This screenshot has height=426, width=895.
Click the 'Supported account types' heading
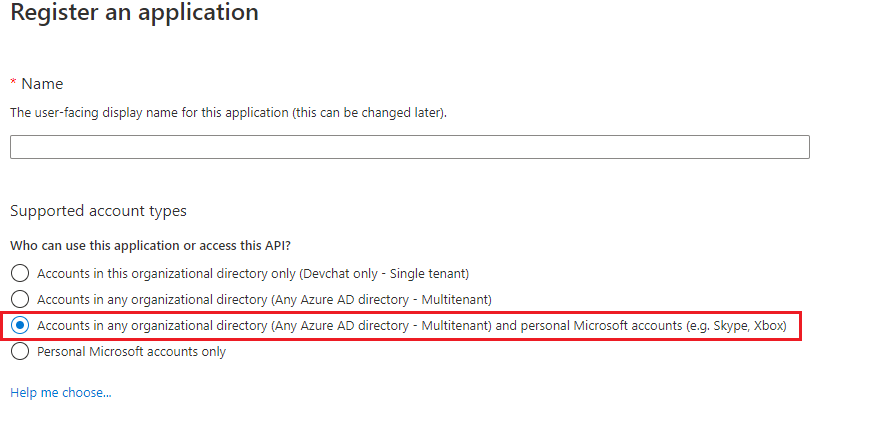pyautogui.click(x=98, y=211)
